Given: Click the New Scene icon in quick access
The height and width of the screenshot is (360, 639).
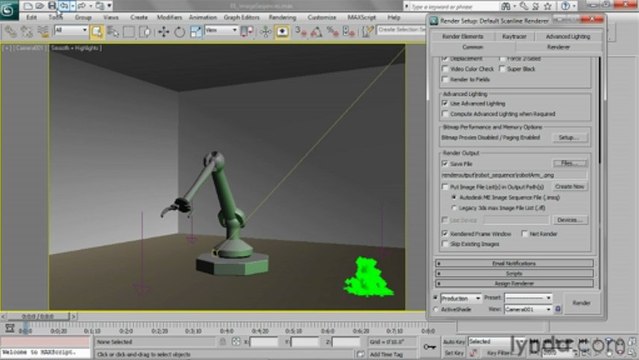Looking at the screenshot, I should 28,6.
